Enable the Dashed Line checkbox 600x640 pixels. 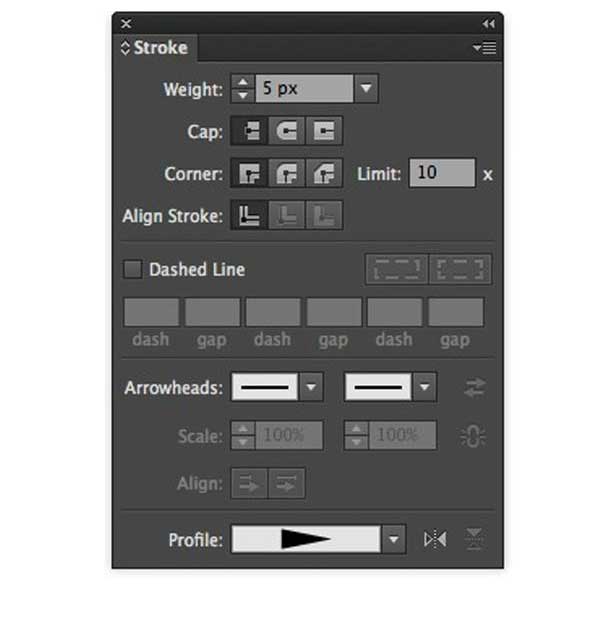[132, 269]
